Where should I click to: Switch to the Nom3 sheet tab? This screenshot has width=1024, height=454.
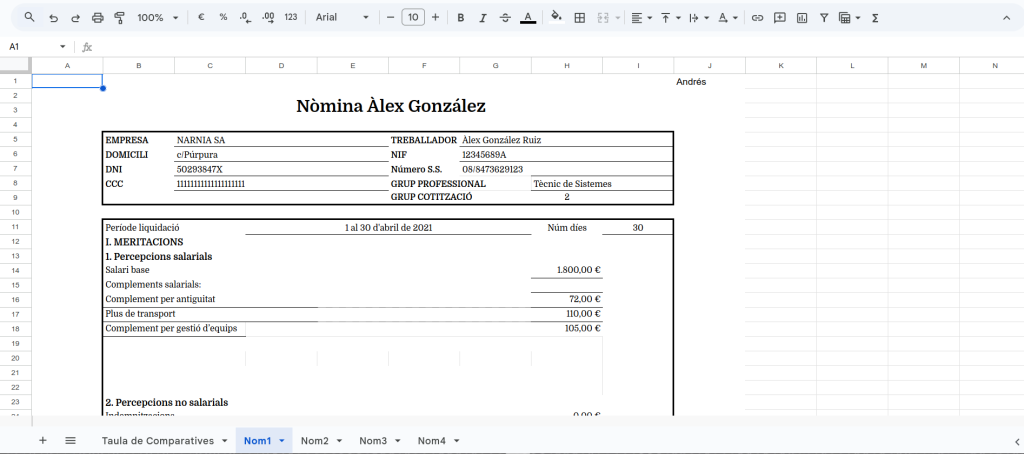click(x=373, y=440)
